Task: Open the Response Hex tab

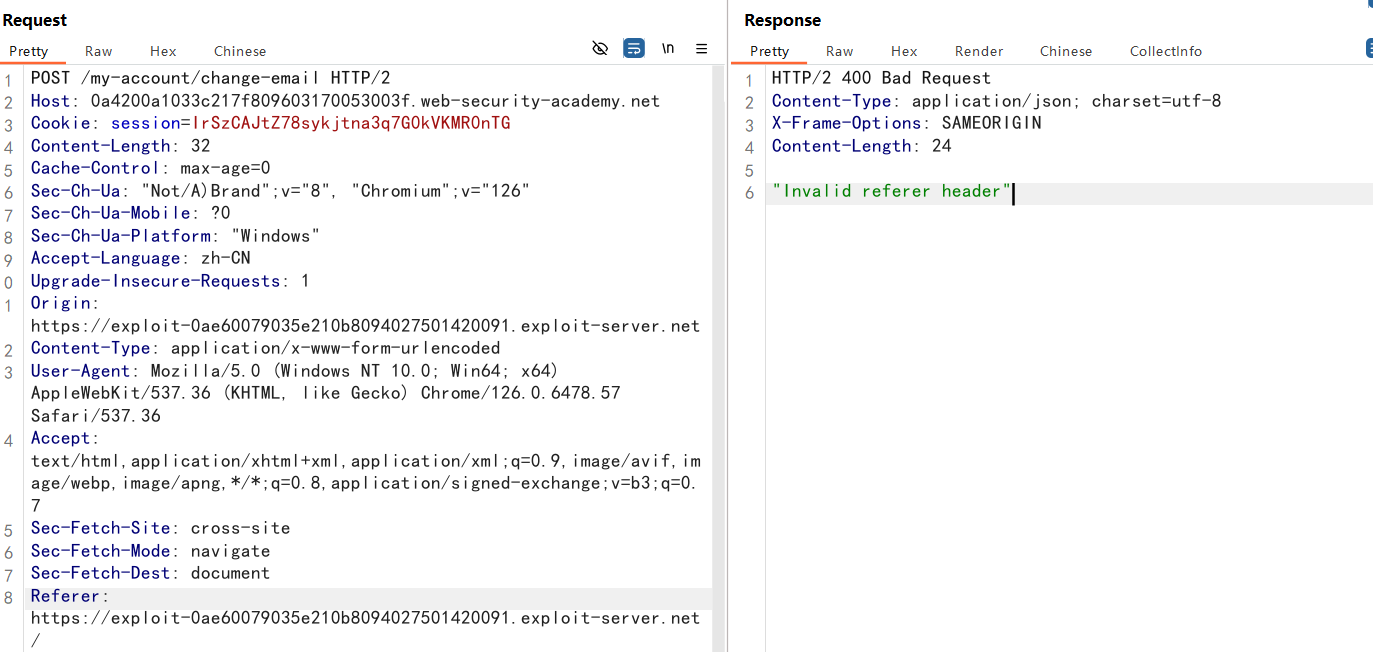Action: (x=904, y=51)
